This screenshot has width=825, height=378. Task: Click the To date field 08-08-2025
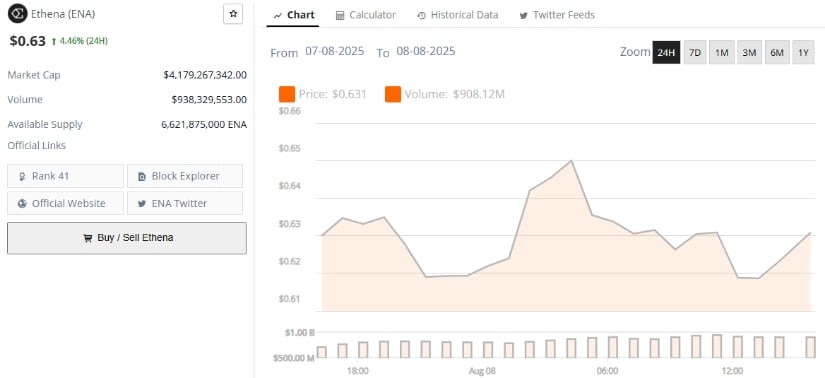[426, 52]
